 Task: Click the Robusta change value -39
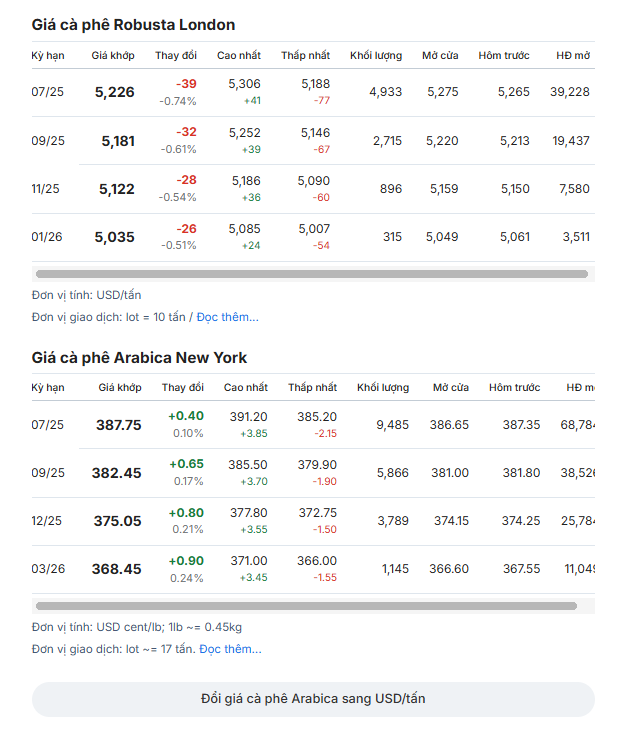(x=186, y=84)
